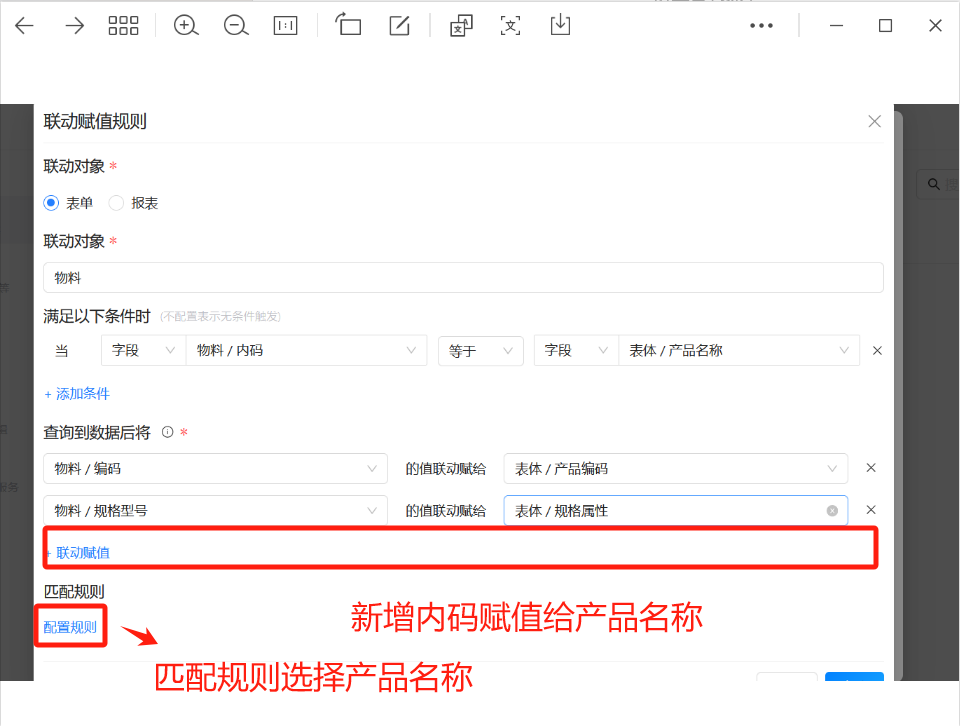Image resolution: width=960 pixels, height=726 pixels.
Task: Open the image edit tool
Action: coord(399,26)
